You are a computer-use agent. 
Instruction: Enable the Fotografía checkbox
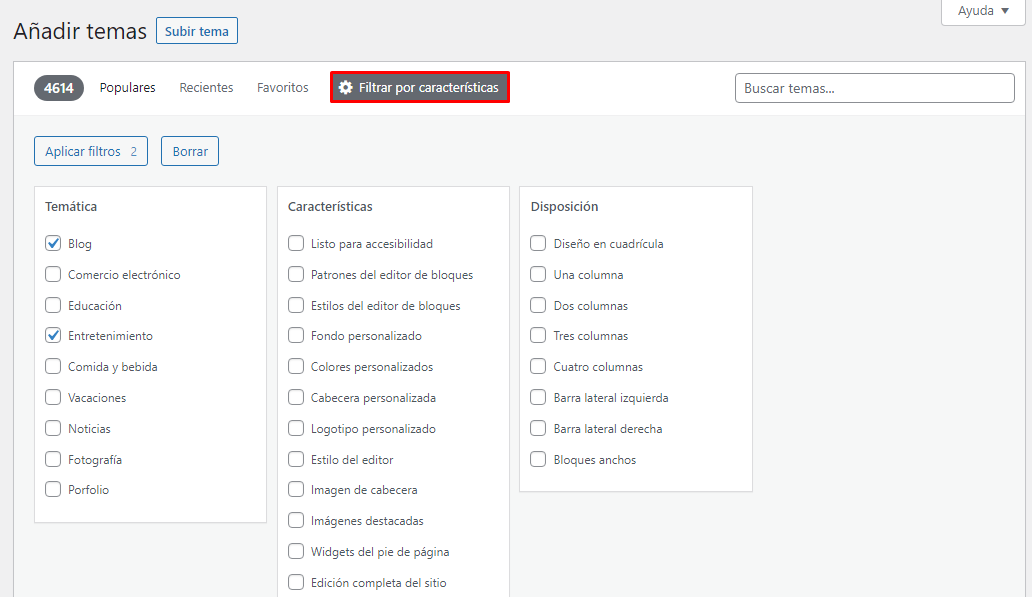(x=52, y=459)
